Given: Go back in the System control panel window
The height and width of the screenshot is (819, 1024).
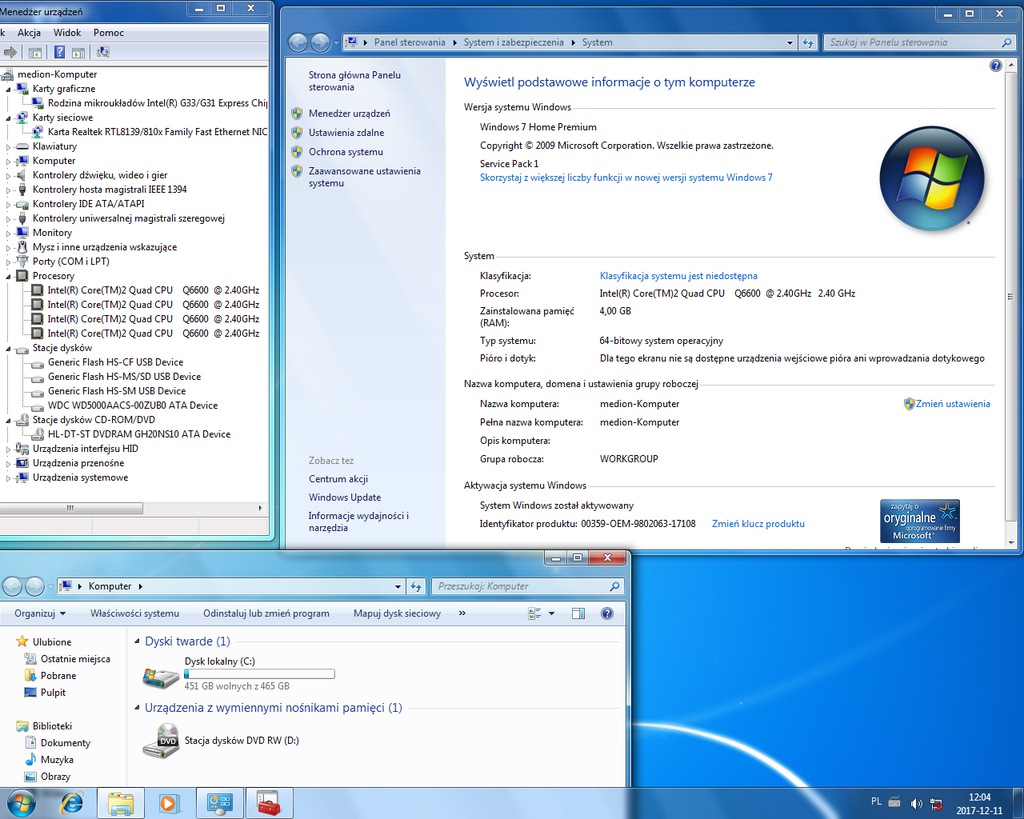Looking at the screenshot, I should (298, 43).
